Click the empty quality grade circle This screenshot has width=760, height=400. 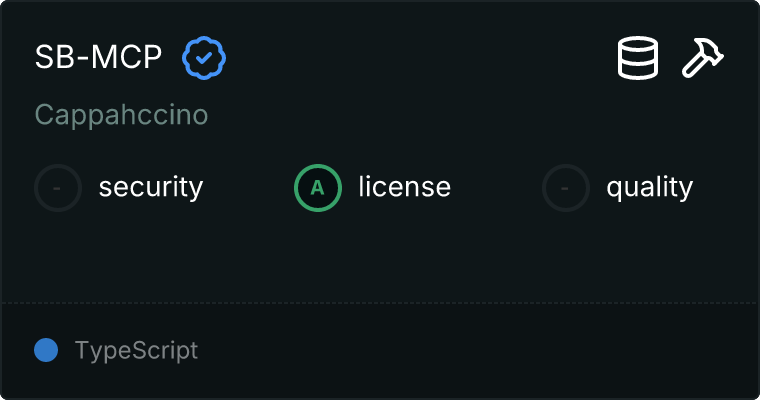pyautogui.click(x=566, y=188)
